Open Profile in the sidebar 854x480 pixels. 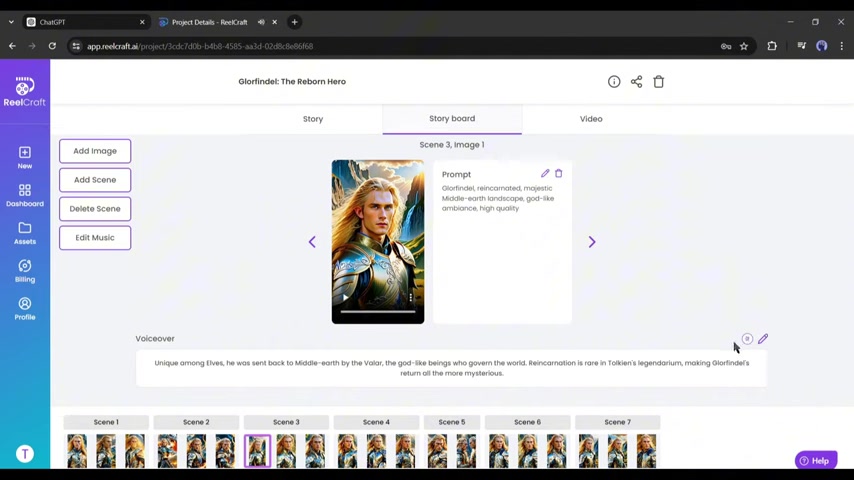25,308
